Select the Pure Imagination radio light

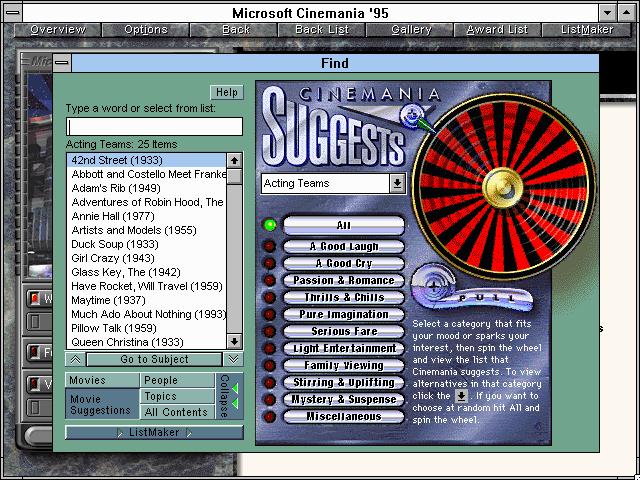click(269, 314)
